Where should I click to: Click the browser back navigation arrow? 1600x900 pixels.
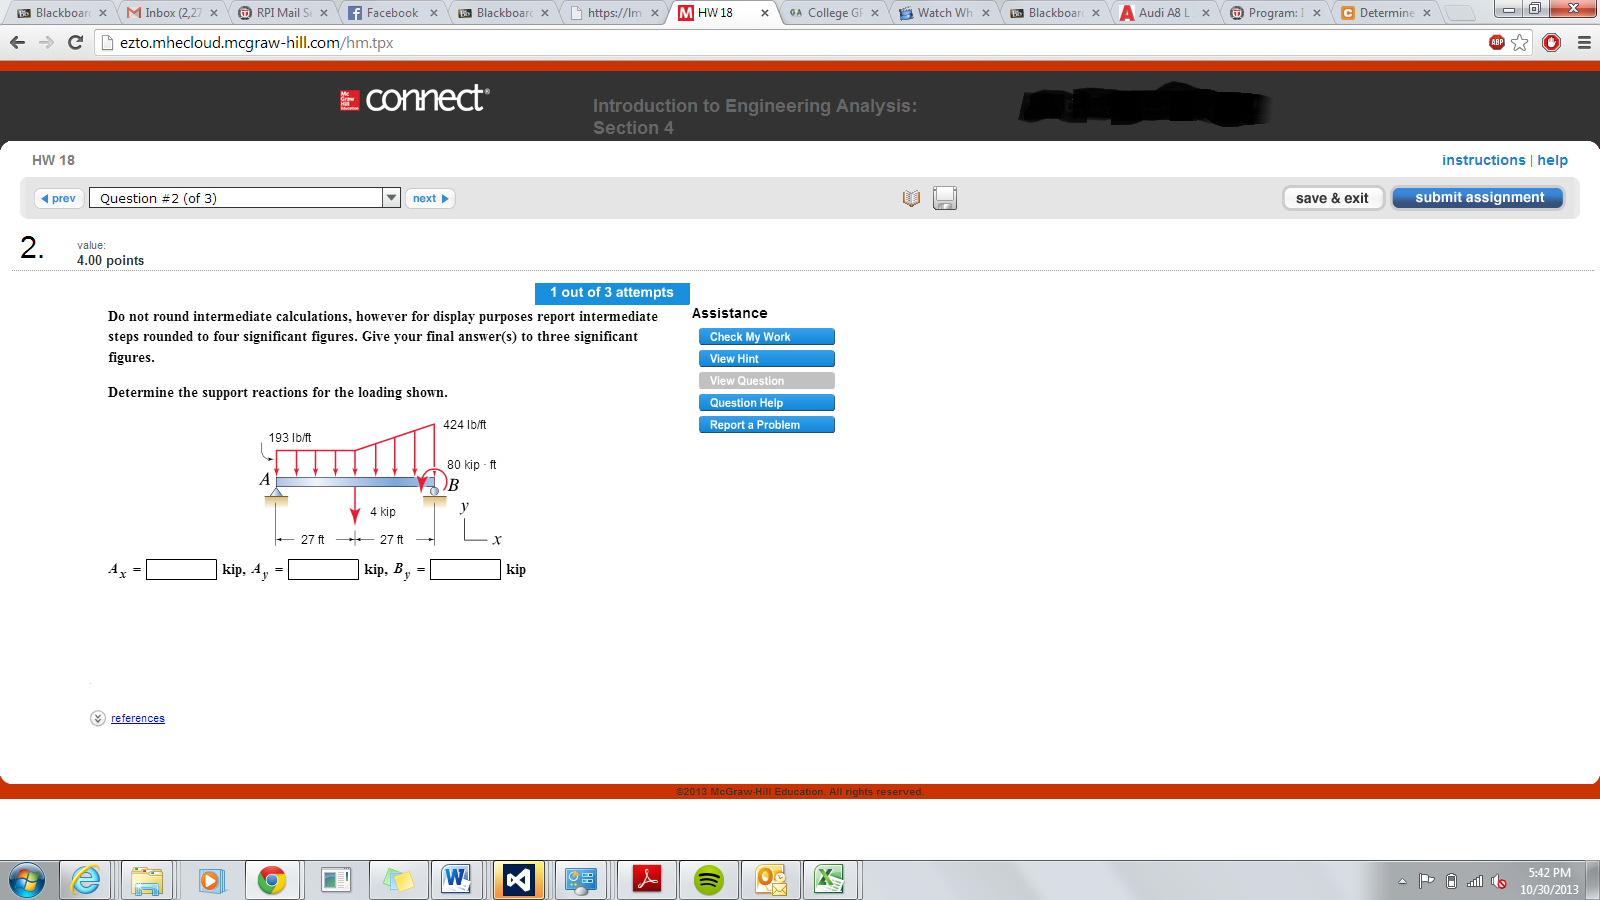18,43
